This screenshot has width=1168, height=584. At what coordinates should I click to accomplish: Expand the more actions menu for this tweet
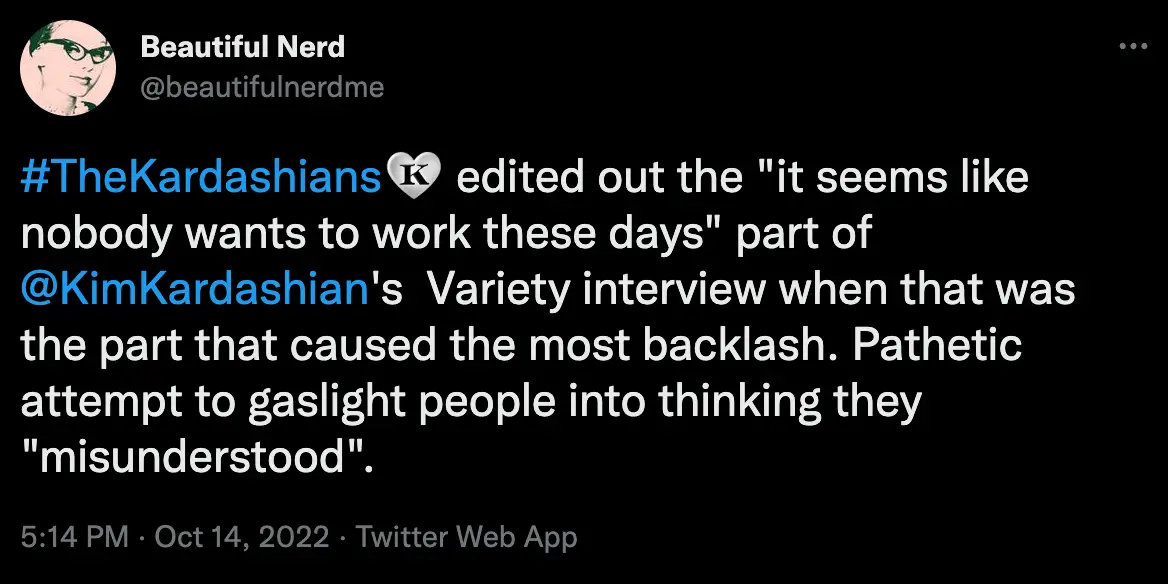(1133, 45)
